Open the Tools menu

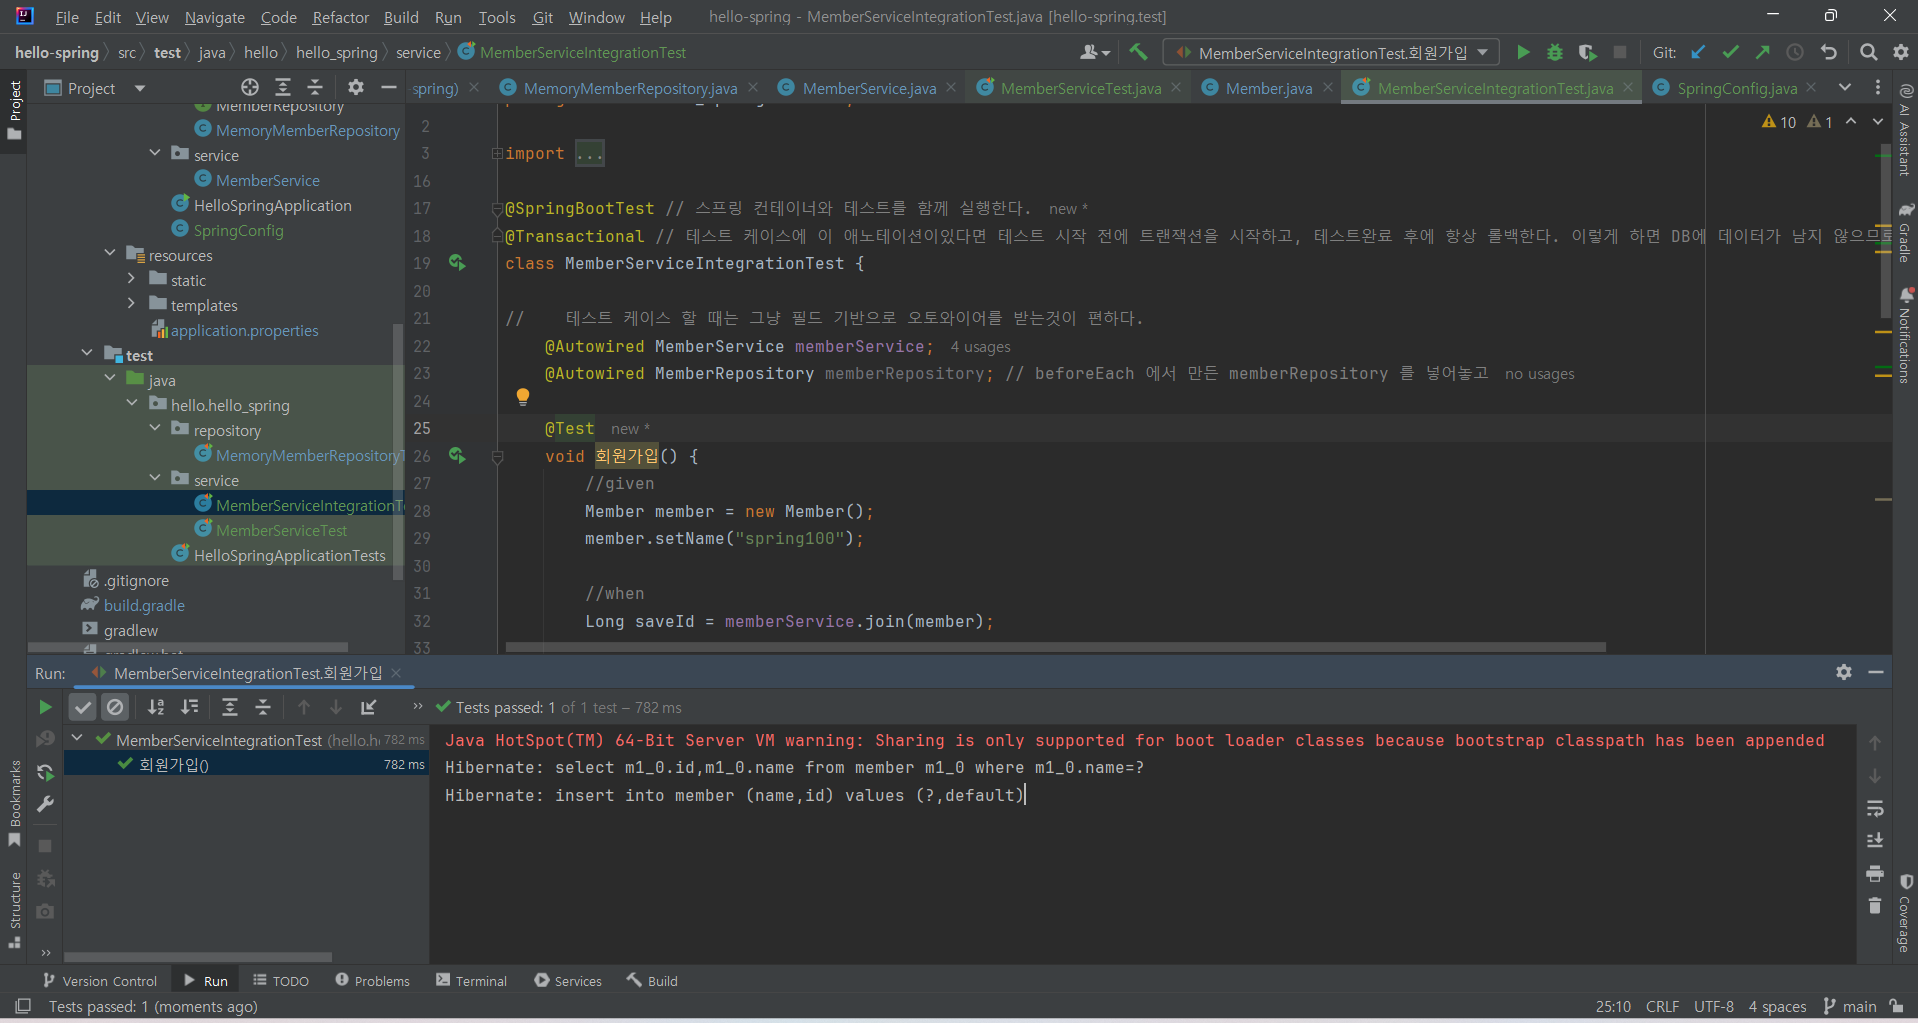pyautogui.click(x=496, y=17)
